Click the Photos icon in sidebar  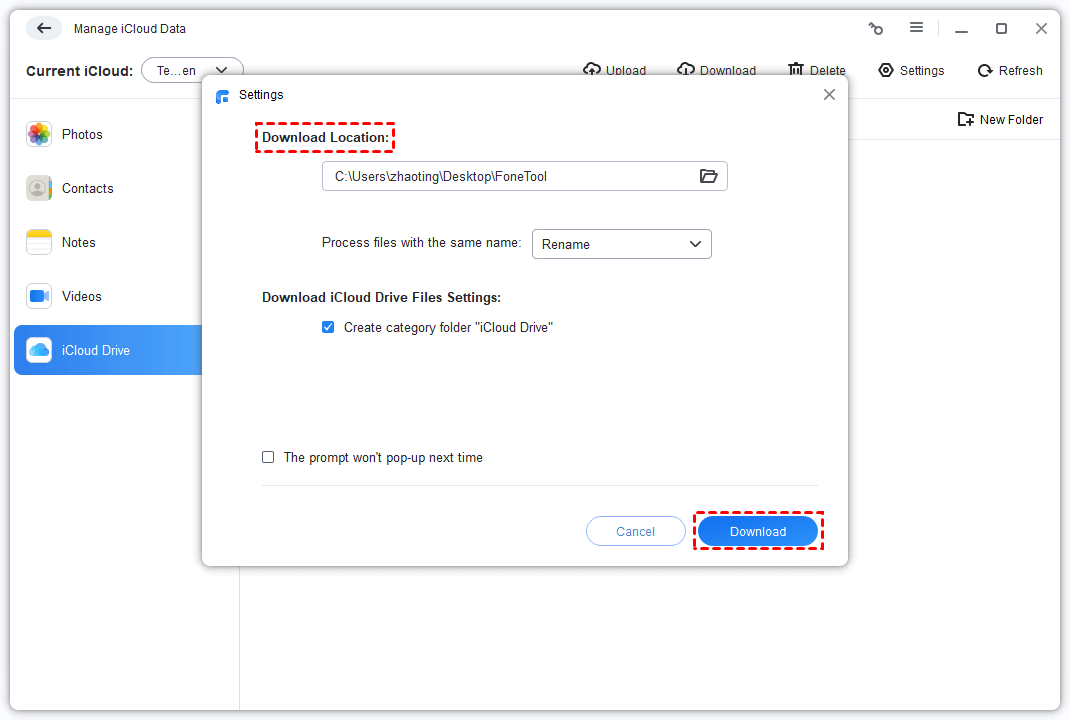[39, 134]
